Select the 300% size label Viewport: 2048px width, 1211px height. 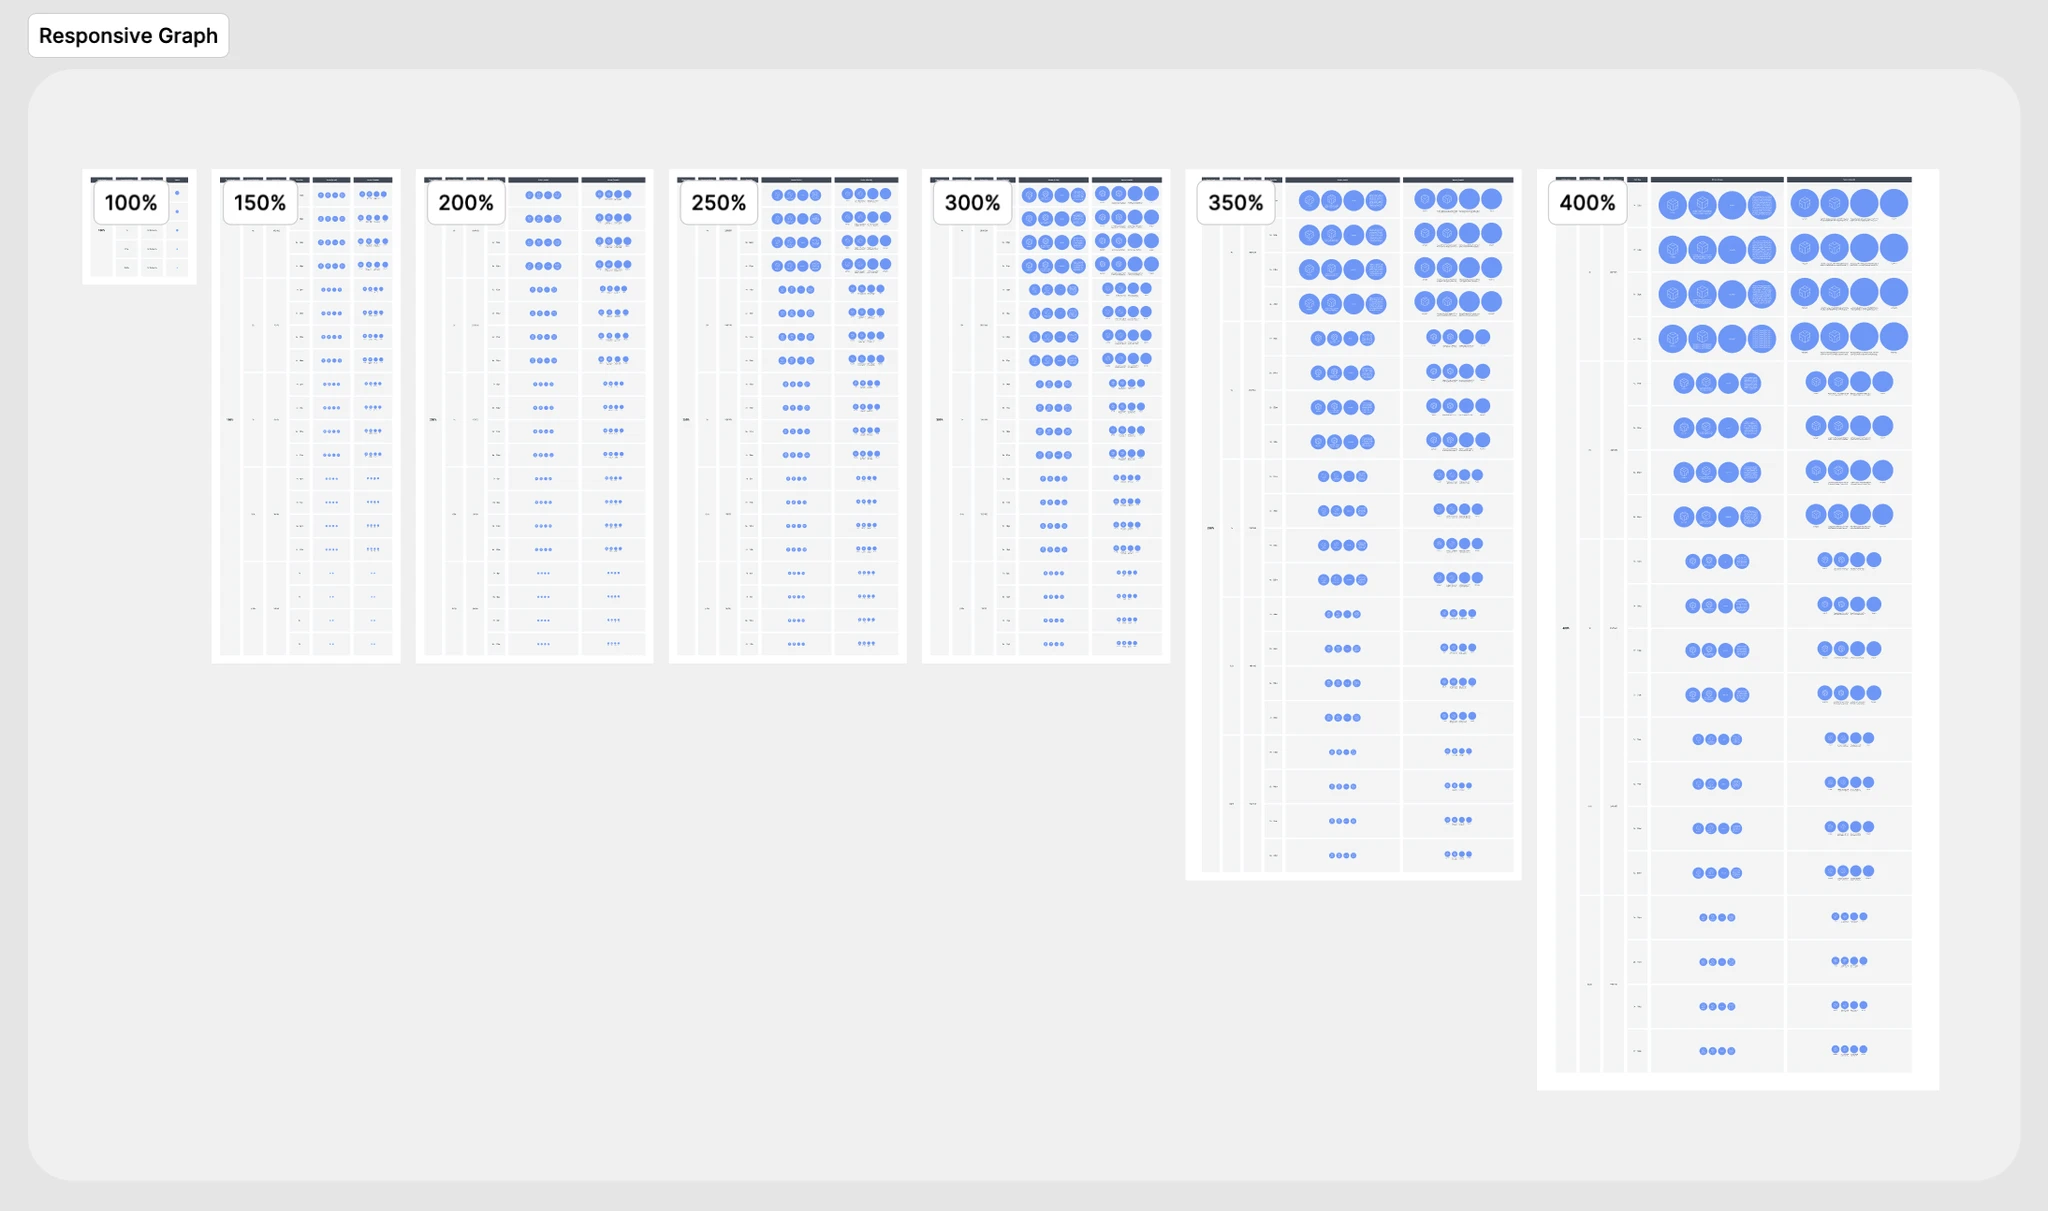pyautogui.click(x=972, y=203)
